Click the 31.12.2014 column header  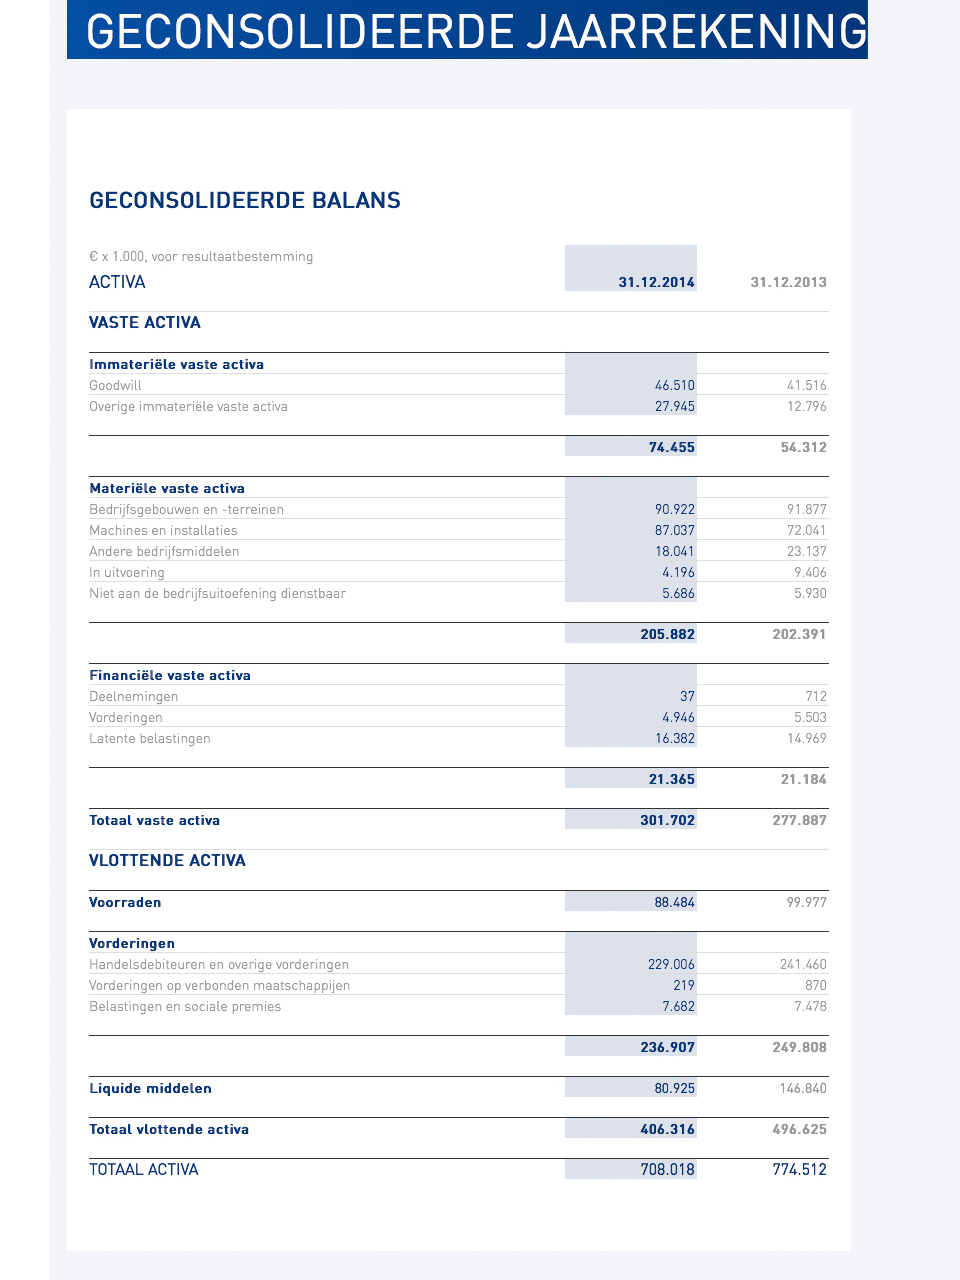tap(656, 282)
